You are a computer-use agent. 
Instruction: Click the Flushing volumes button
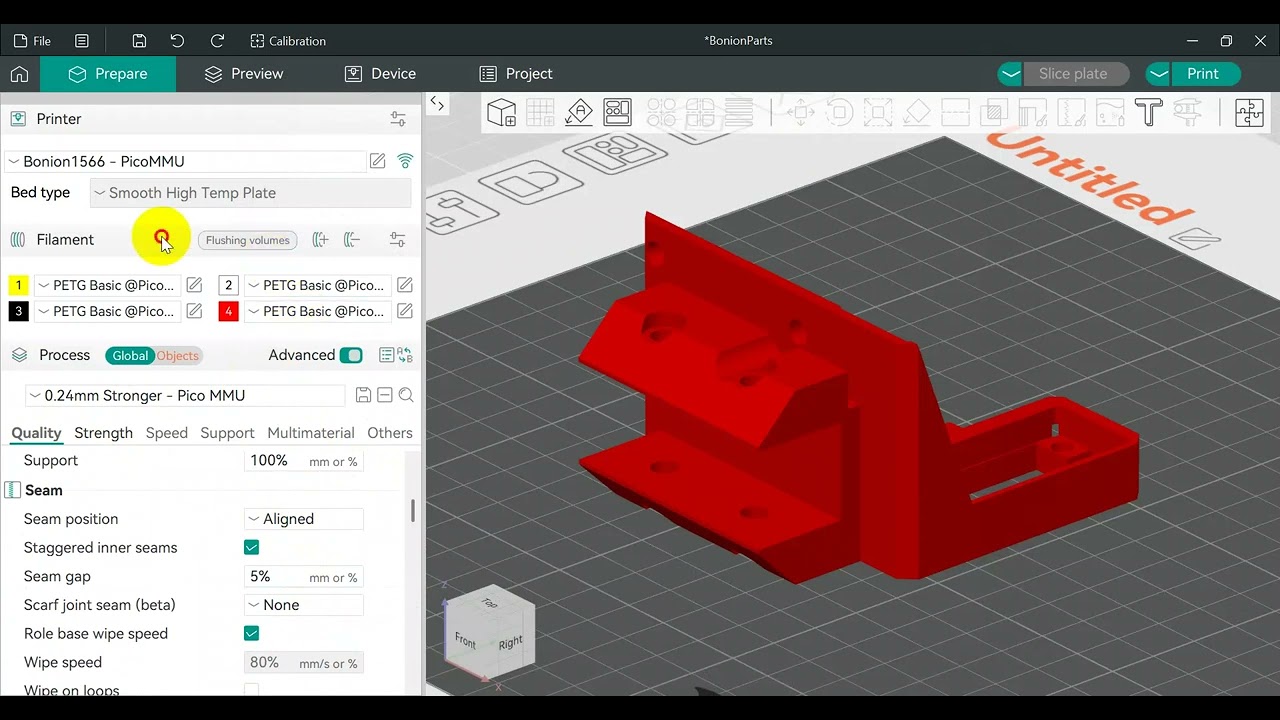coord(247,240)
